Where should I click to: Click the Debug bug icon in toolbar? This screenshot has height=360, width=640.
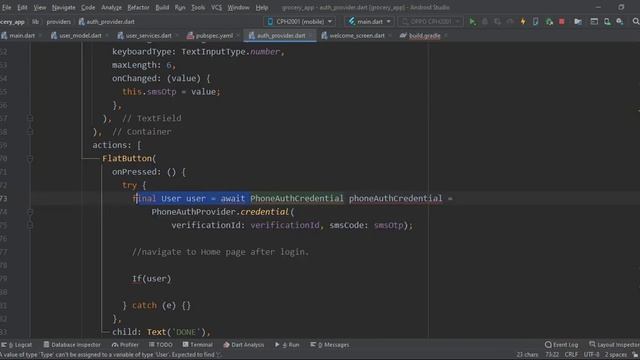coord(485,22)
